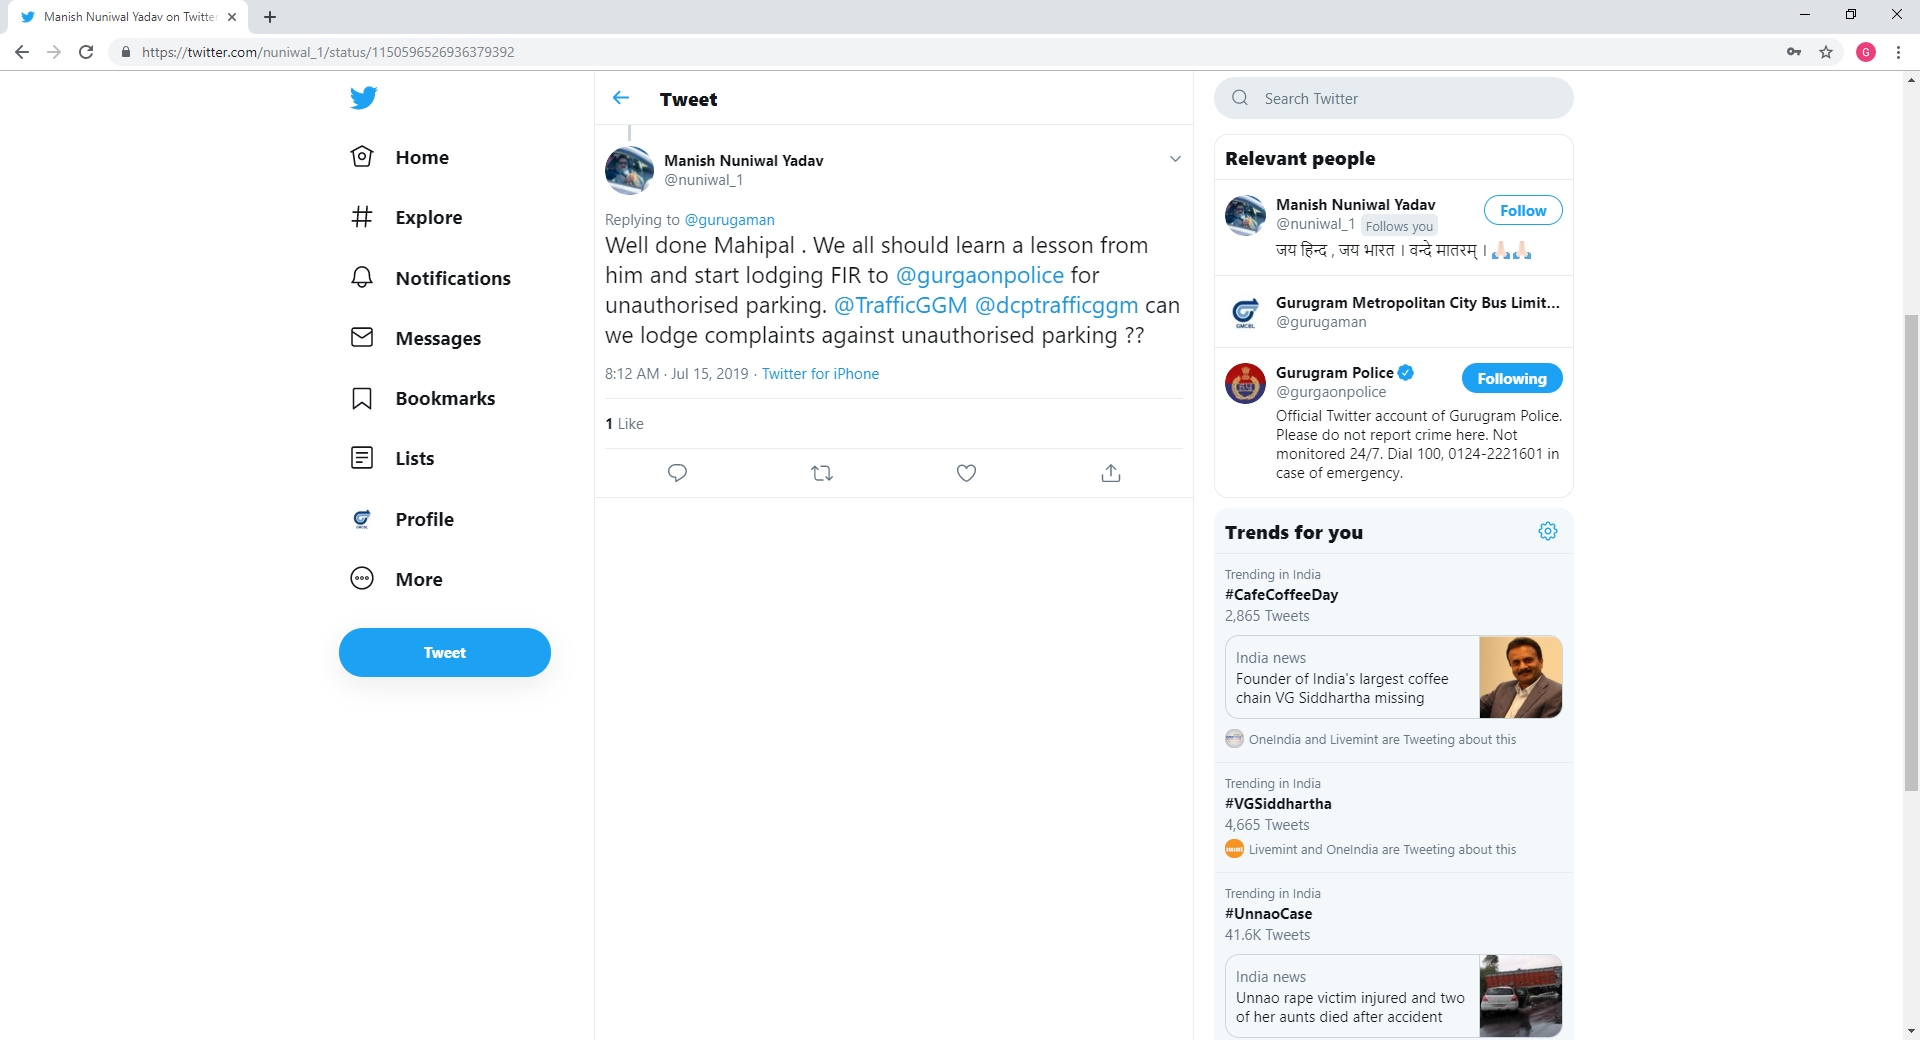The image size is (1920, 1040).
Task: Open Trends settings gear icon
Action: click(1547, 531)
